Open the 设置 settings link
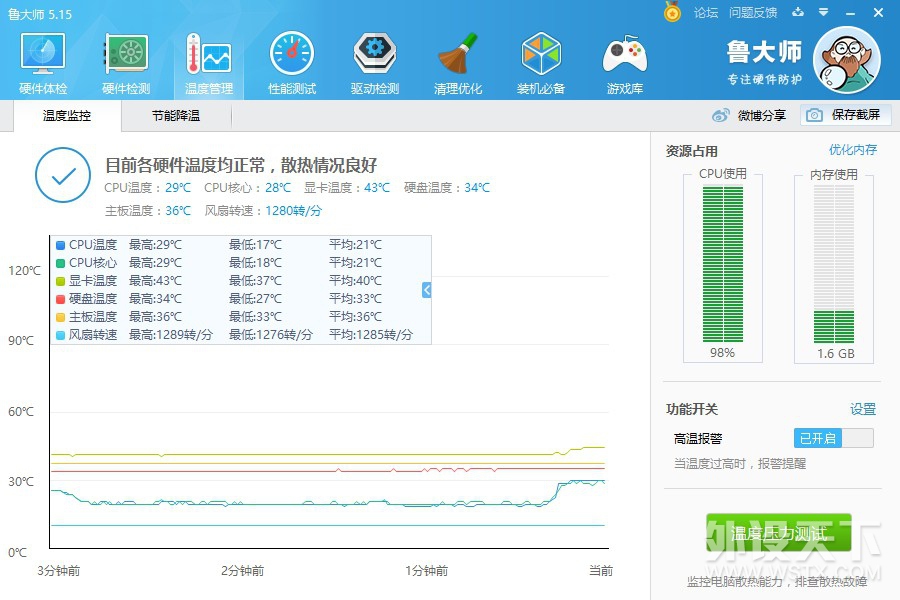900x600 pixels. (x=863, y=409)
